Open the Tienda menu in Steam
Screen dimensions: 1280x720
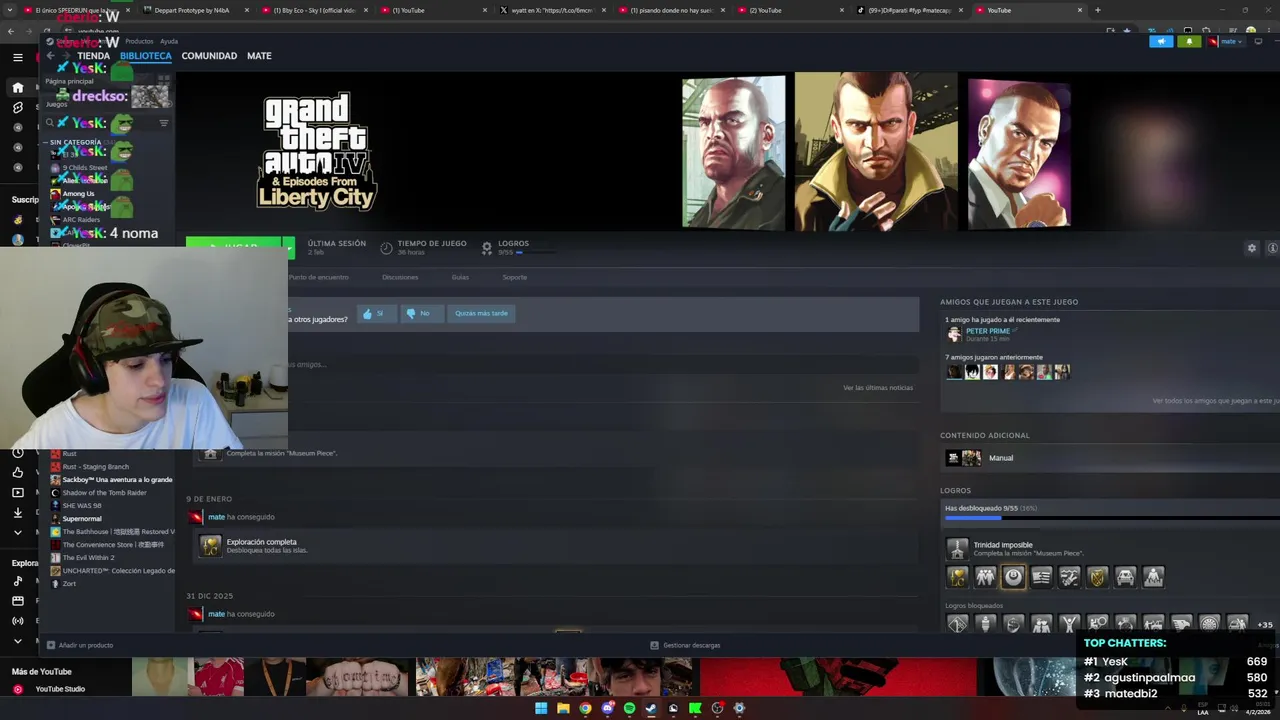[94, 56]
